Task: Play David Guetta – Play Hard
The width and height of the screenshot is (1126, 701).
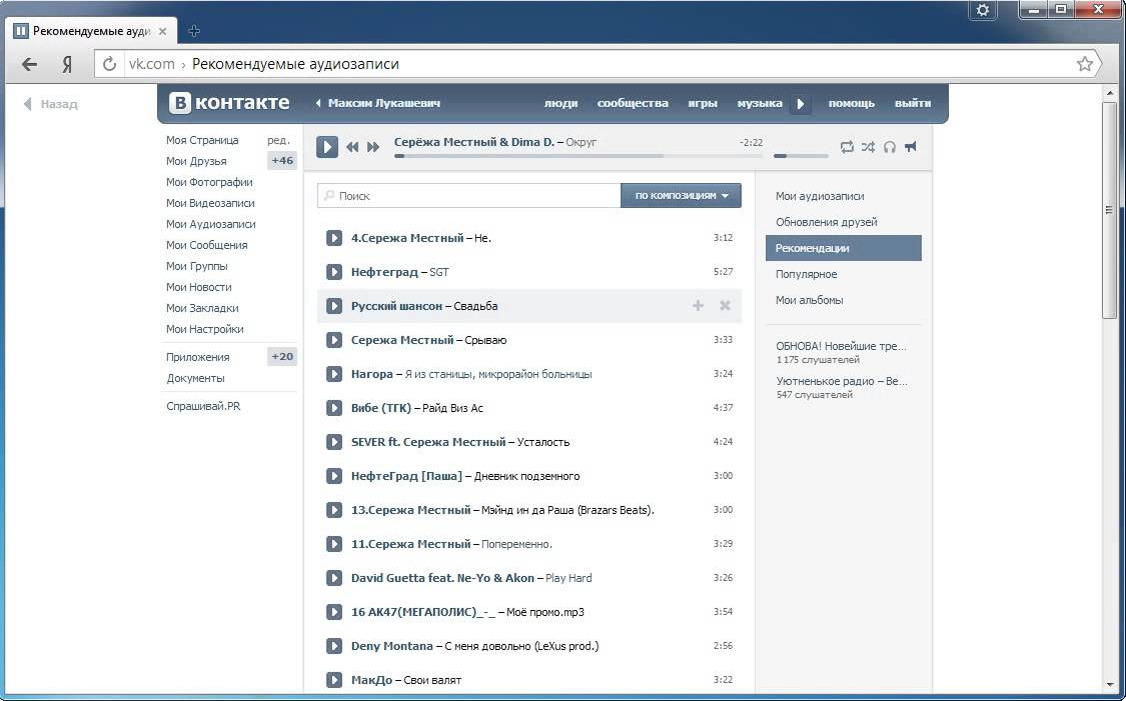Action: pos(334,577)
